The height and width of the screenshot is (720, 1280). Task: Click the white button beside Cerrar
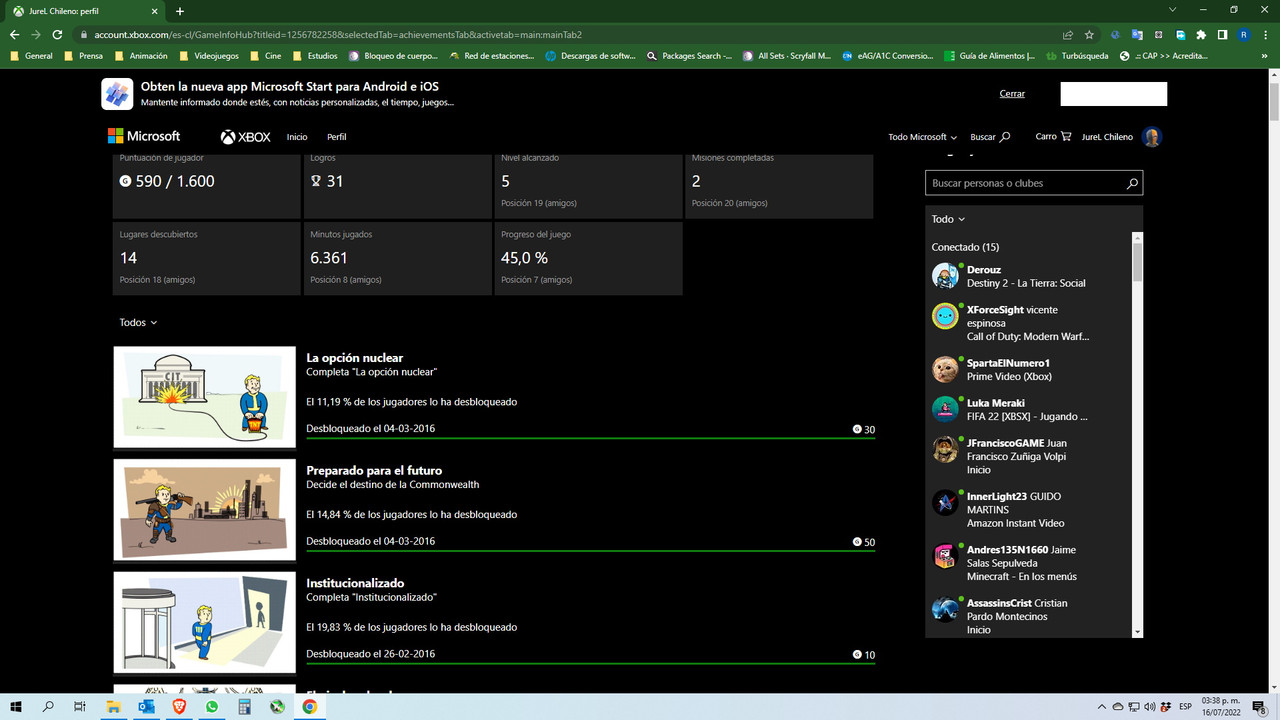1113,94
